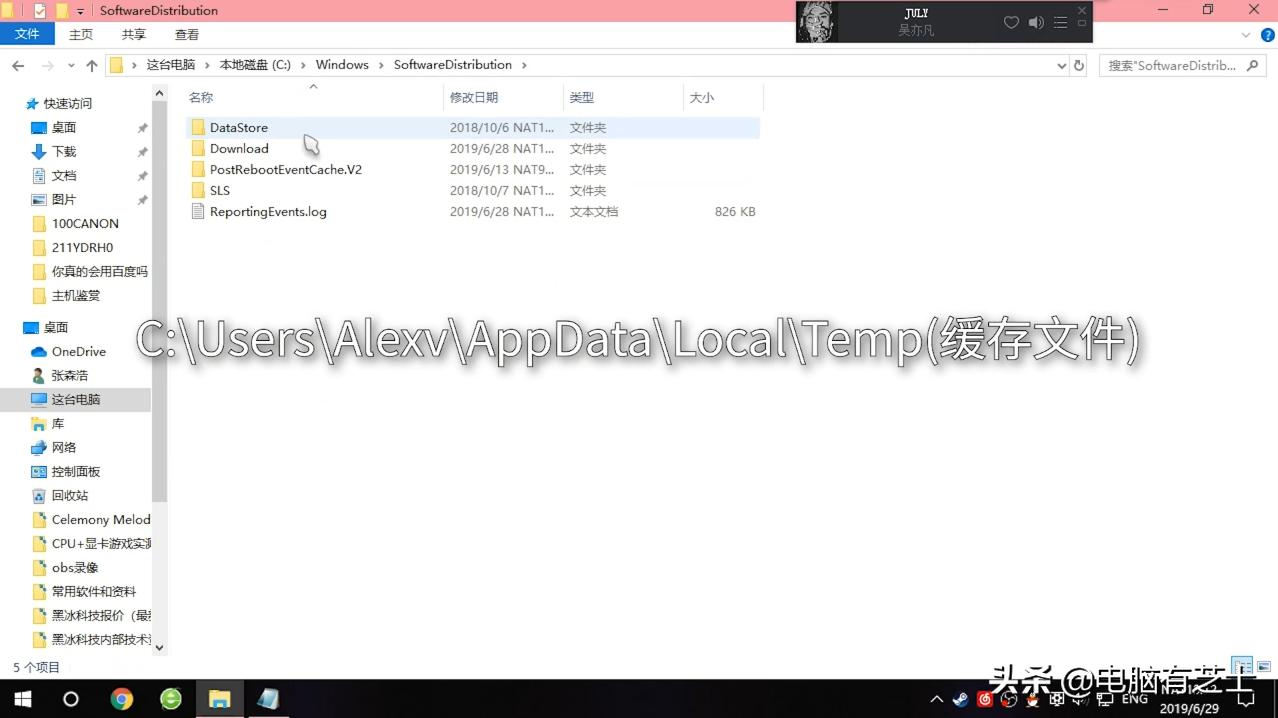Open the 主页 ribbon tab
The width and height of the screenshot is (1278, 718).
click(x=81, y=34)
